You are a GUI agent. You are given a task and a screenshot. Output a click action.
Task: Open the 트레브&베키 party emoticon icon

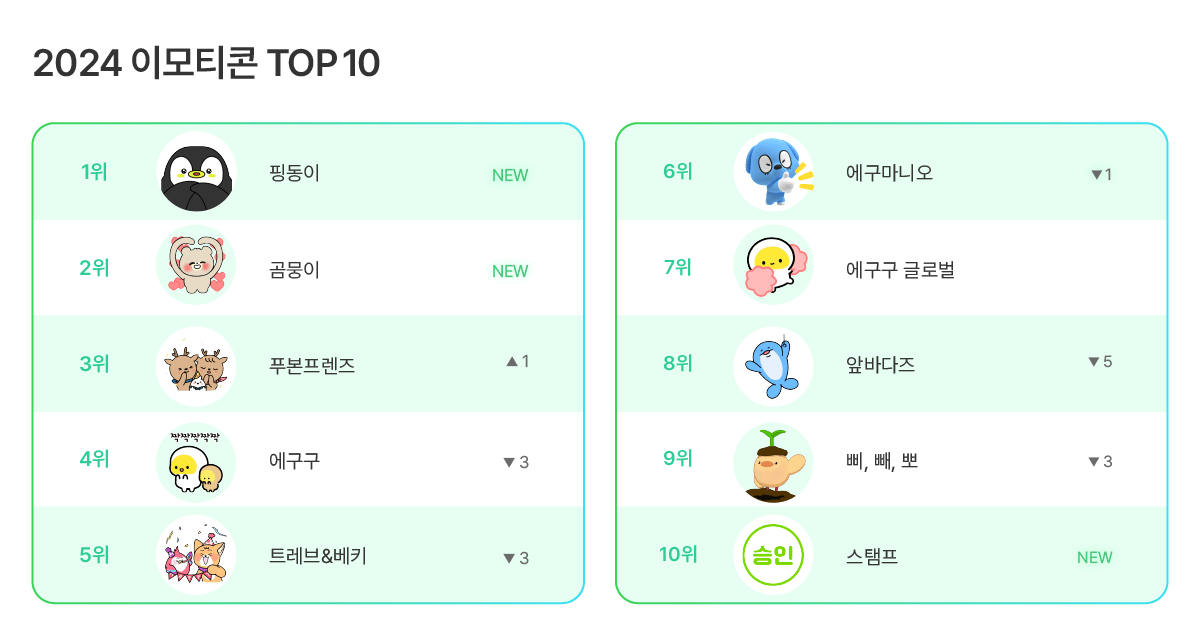click(196, 556)
